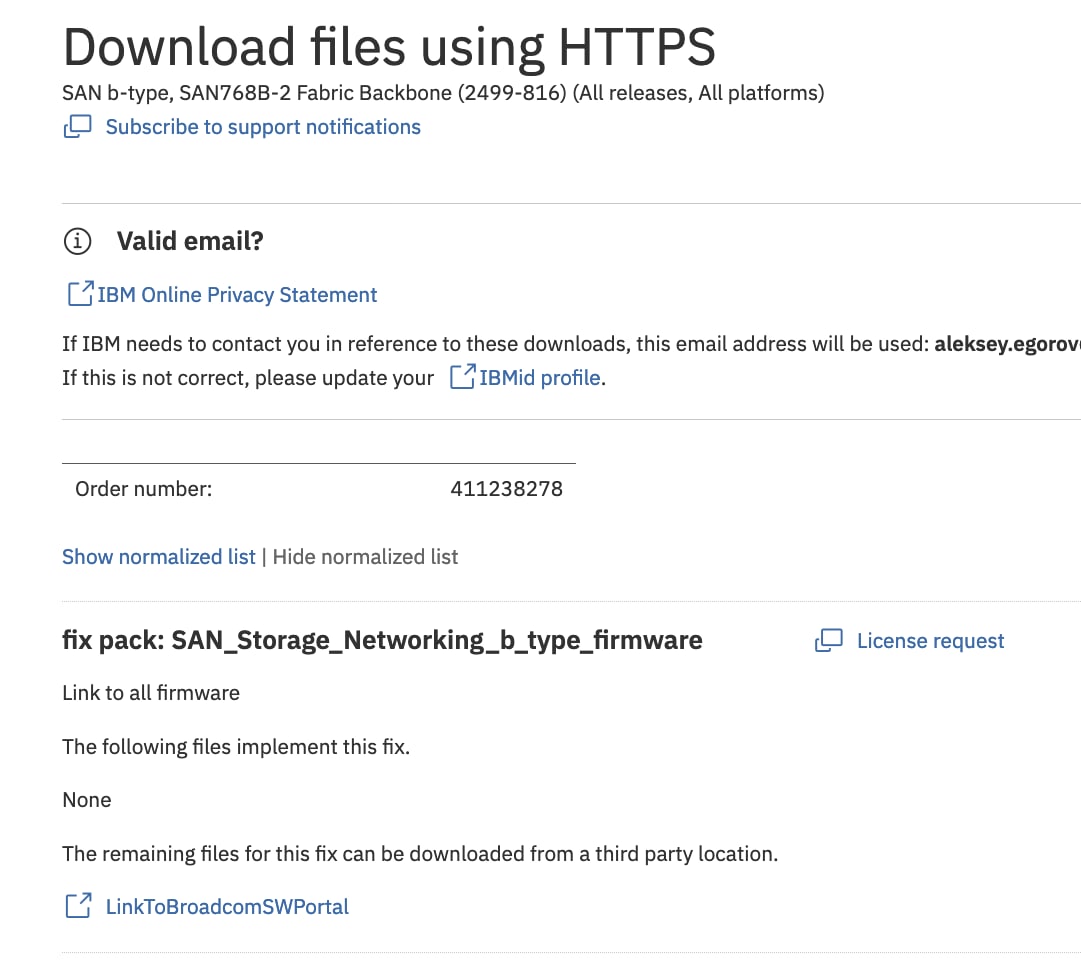
Task: Click external link icon before IBMid profile
Action: tap(463, 376)
